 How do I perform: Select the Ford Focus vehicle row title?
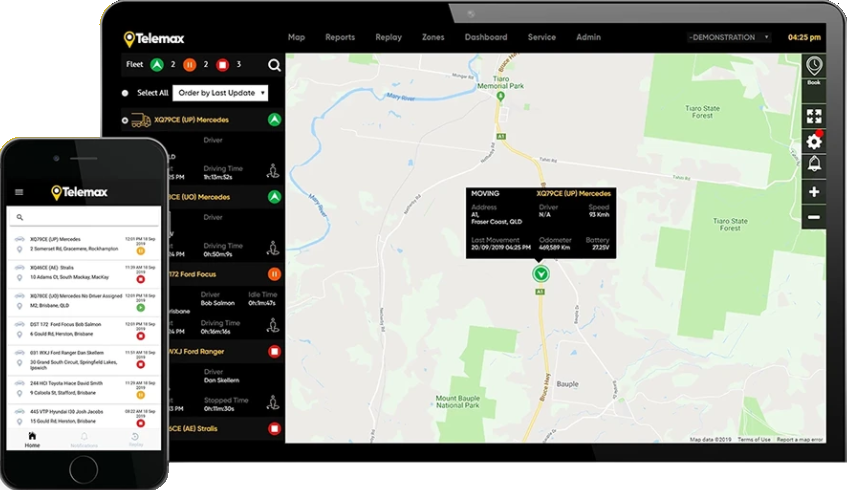click(192, 274)
